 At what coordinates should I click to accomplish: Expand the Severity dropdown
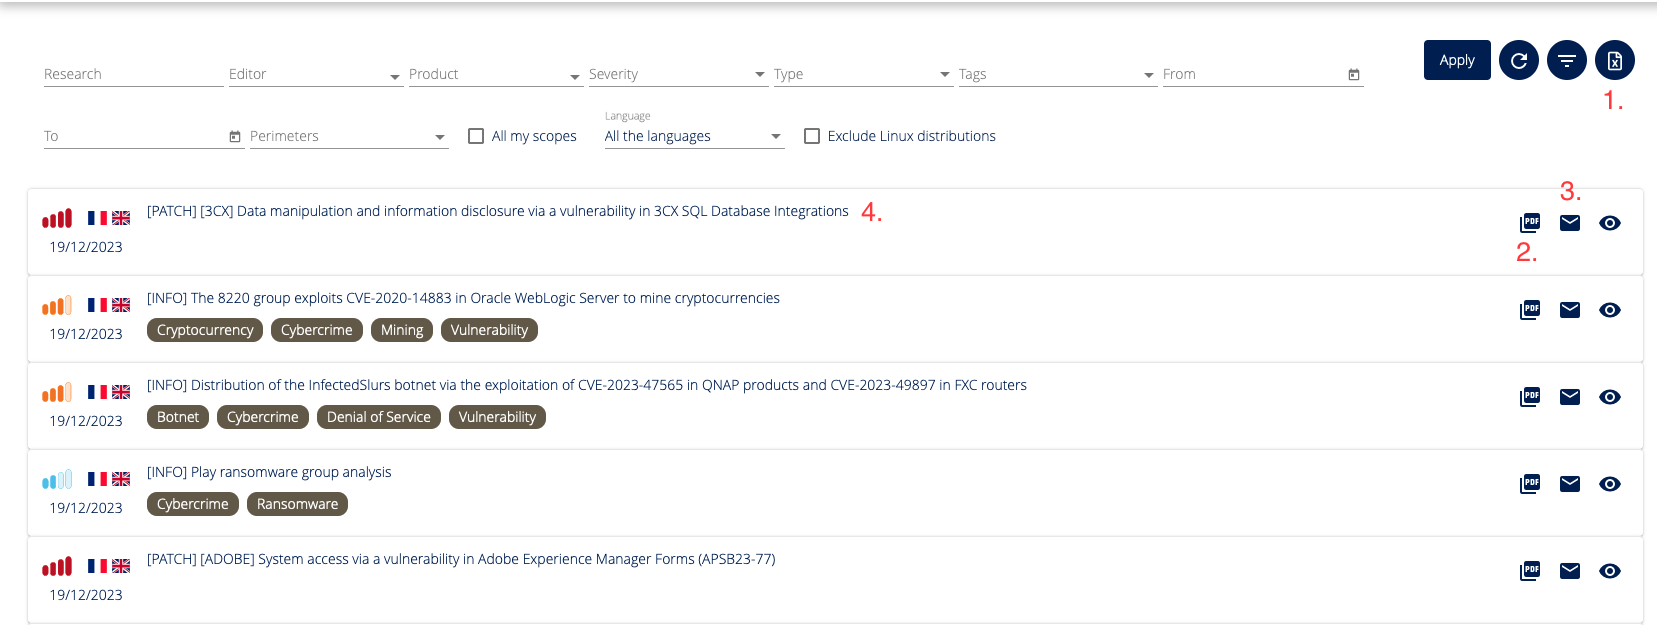[677, 75]
